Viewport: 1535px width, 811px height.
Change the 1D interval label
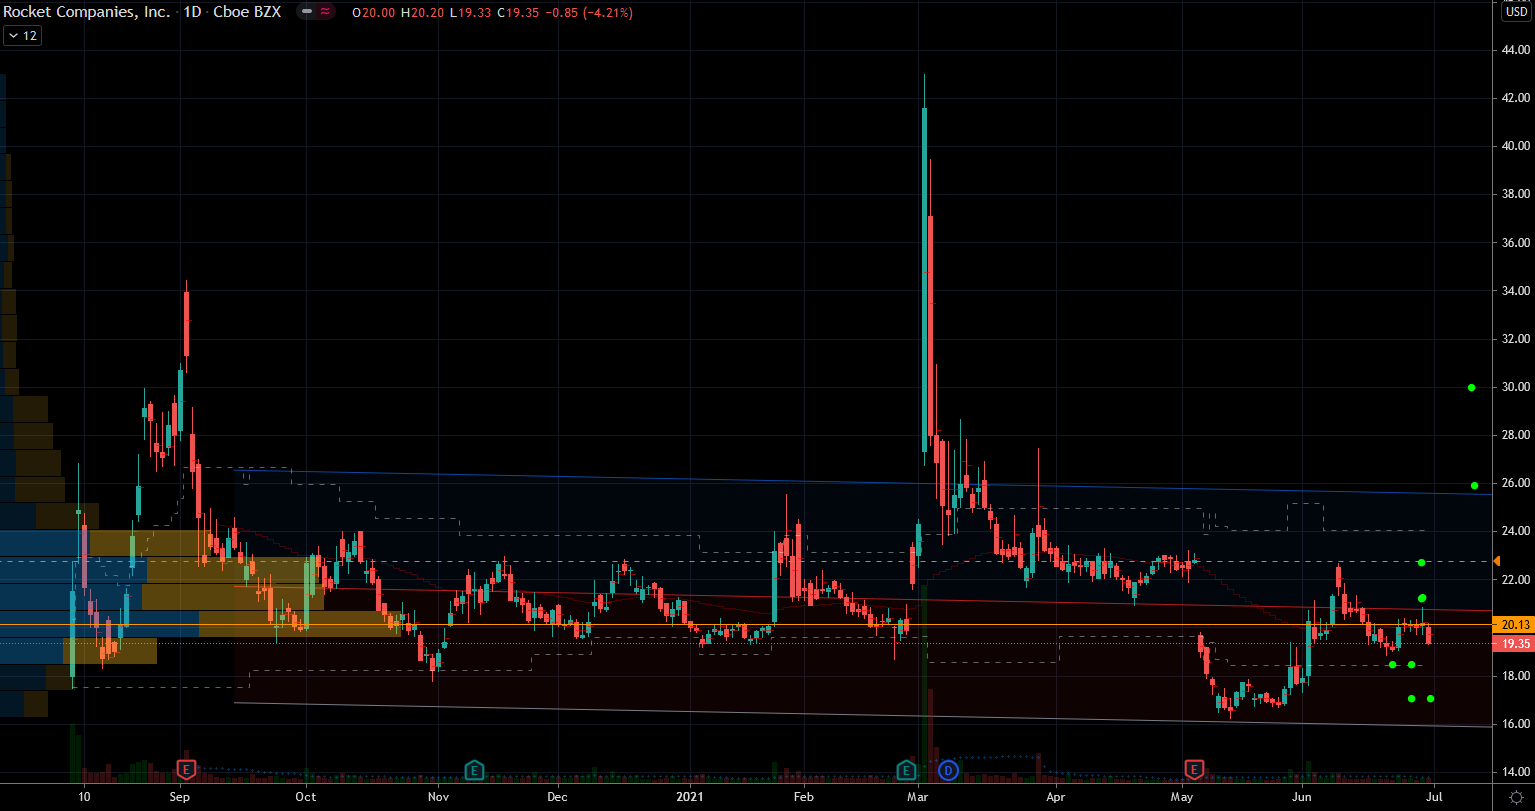192,12
